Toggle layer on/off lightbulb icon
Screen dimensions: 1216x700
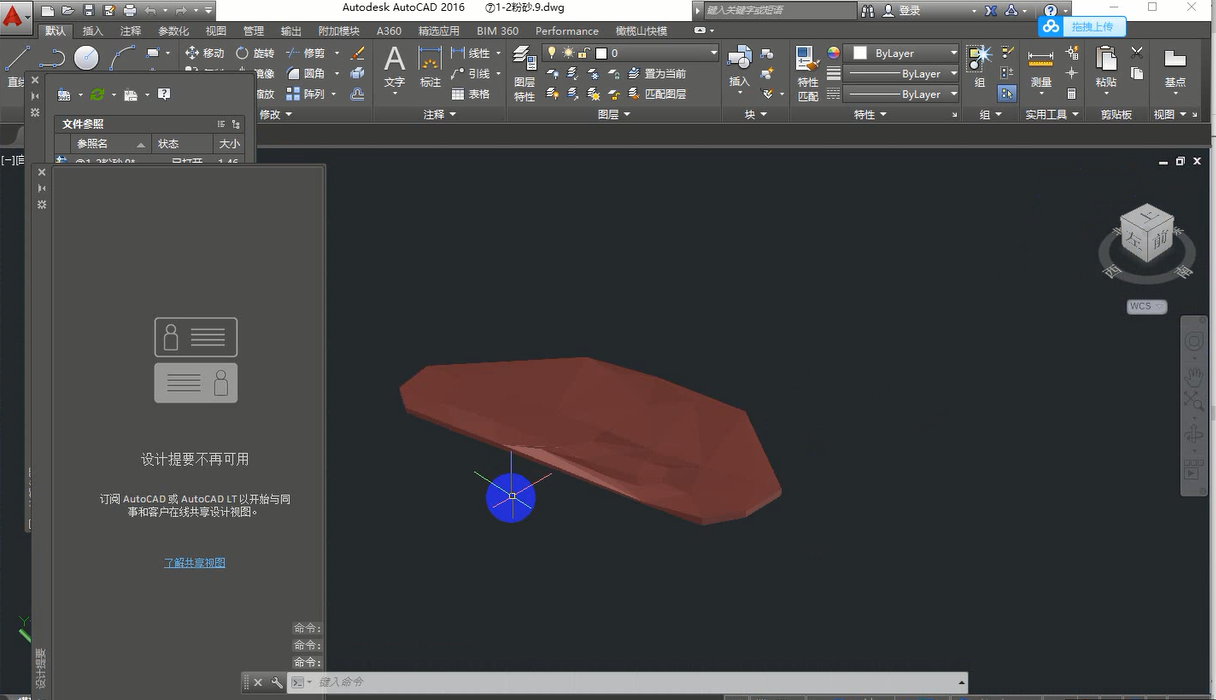(550, 53)
